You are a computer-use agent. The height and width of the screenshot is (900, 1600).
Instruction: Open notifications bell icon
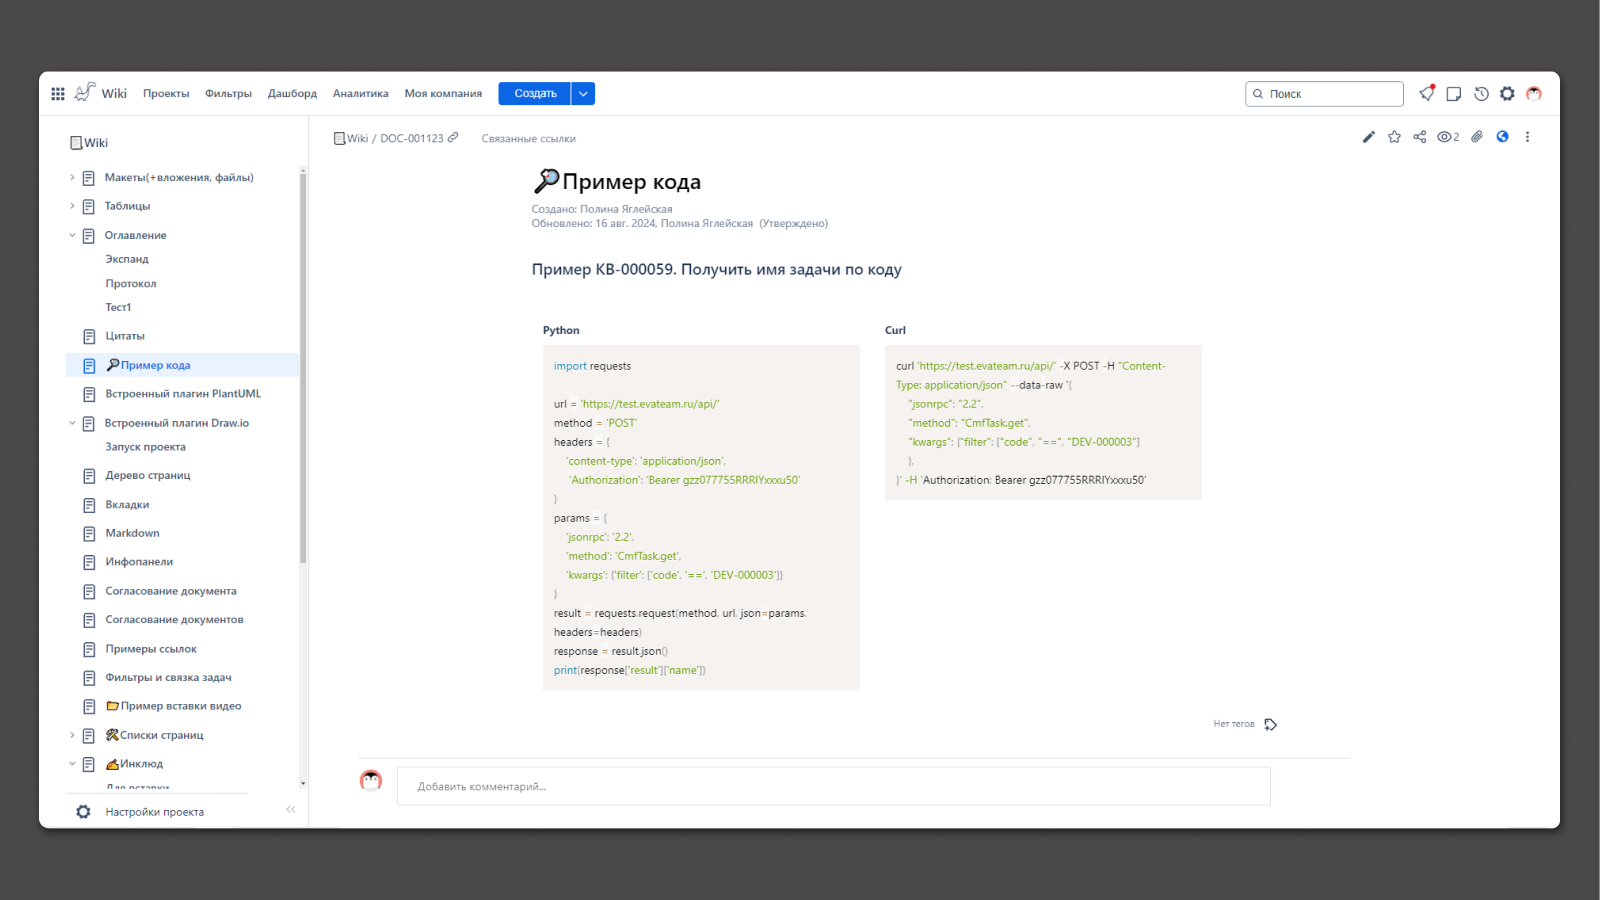(1427, 94)
